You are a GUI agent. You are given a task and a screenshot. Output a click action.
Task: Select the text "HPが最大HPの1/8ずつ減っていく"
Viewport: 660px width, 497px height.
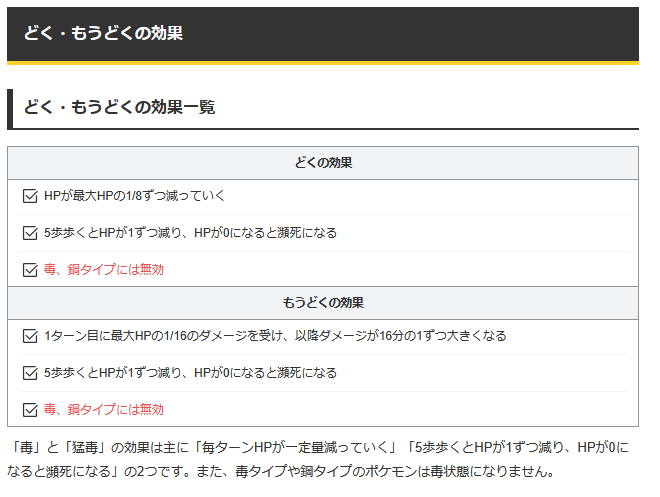(x=135, y=196)
